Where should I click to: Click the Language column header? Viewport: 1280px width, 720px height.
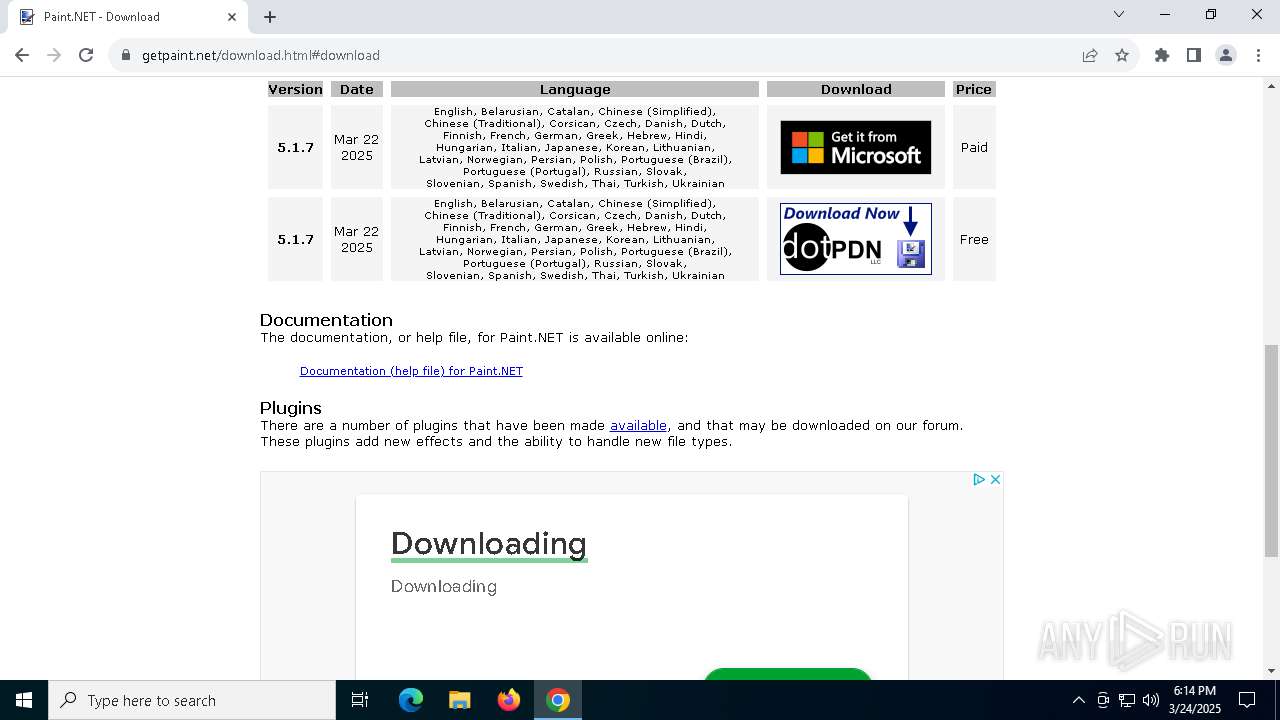click(x=575, y=89)
